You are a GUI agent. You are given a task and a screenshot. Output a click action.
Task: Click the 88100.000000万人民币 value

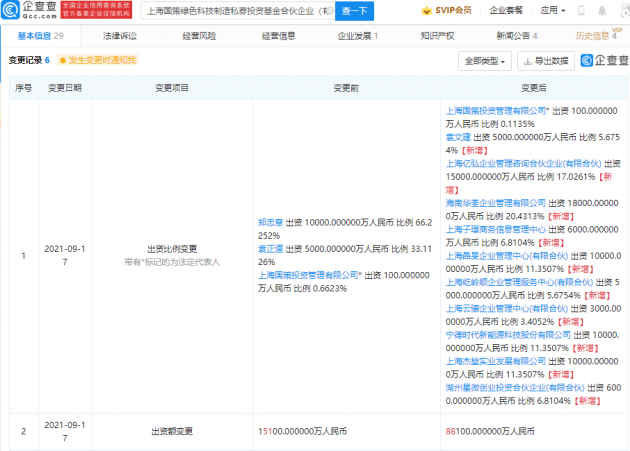click(490, 431)
